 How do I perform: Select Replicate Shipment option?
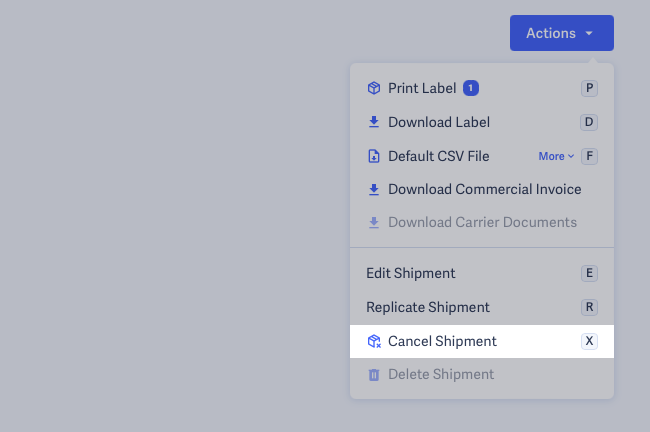pyautogui.click(x=482, y=307)
